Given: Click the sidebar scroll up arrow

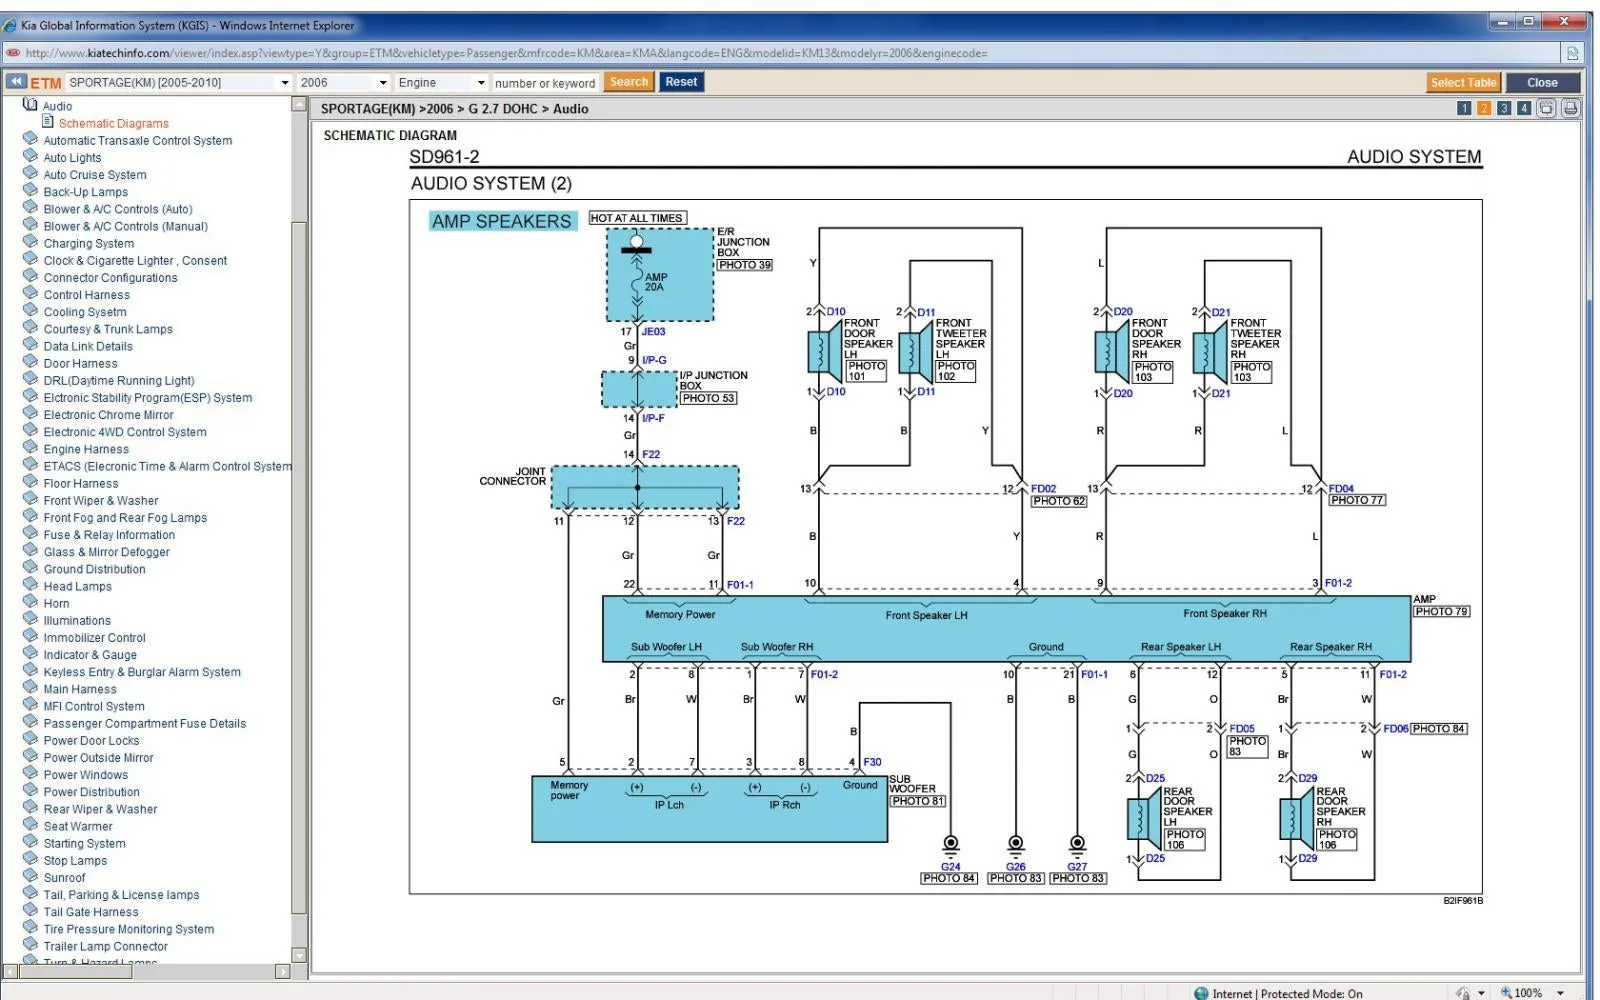Looking at the screenshot, I should tap(298, 104).
